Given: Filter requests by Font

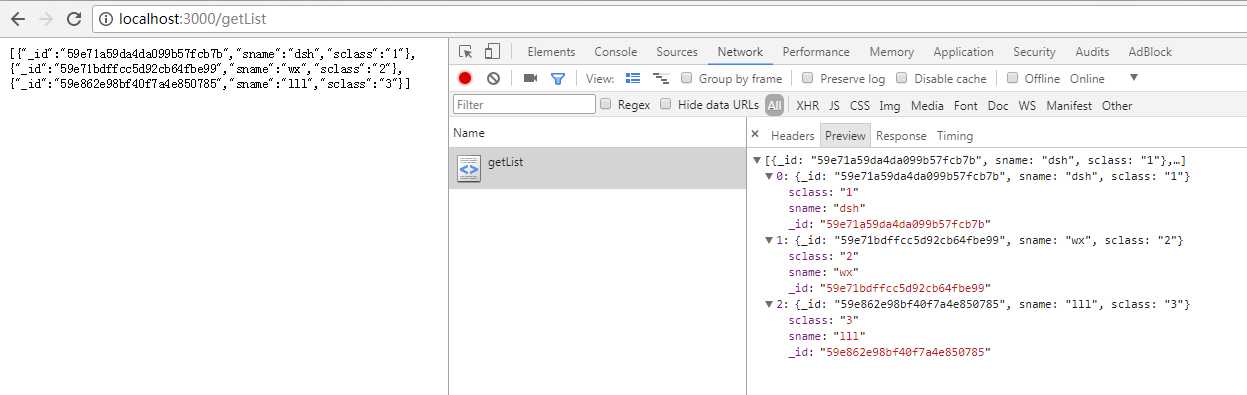Looking at the screenshot, I should [x=966, y=105].
